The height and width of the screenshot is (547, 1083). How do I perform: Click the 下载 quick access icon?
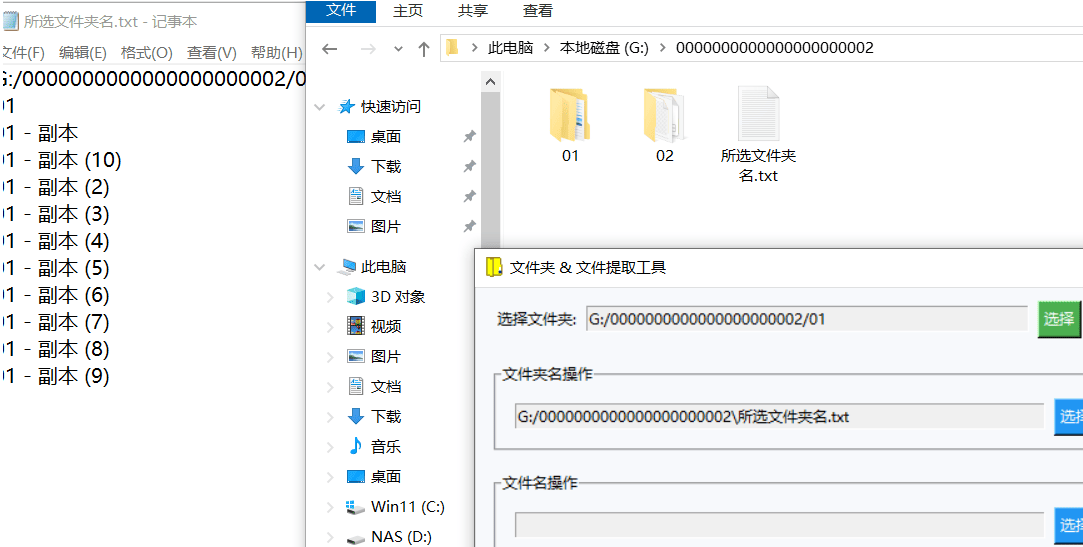pos(356,167)
